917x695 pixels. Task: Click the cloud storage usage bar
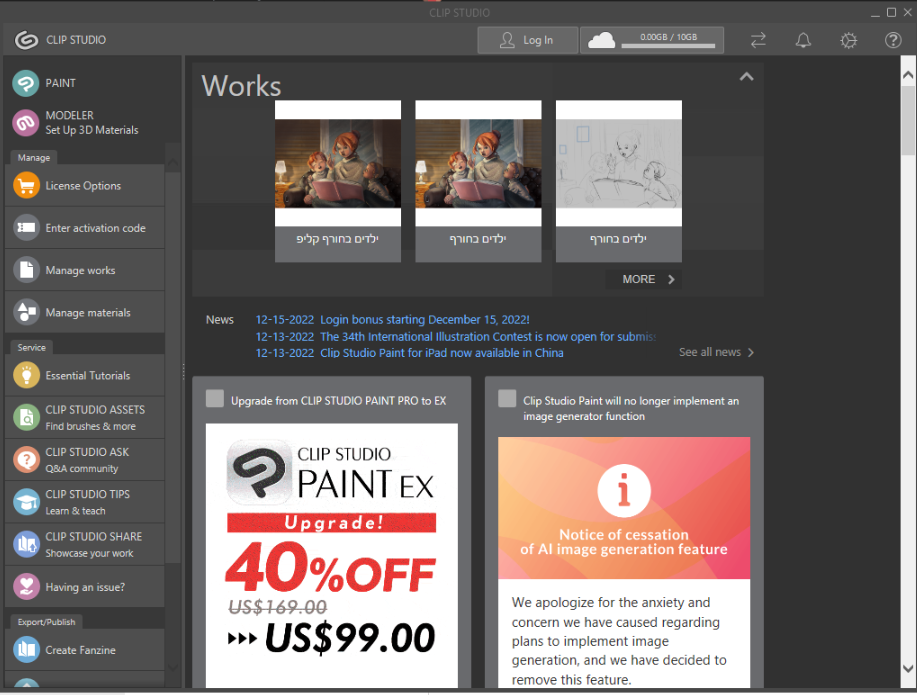click(x=668, y=46)
